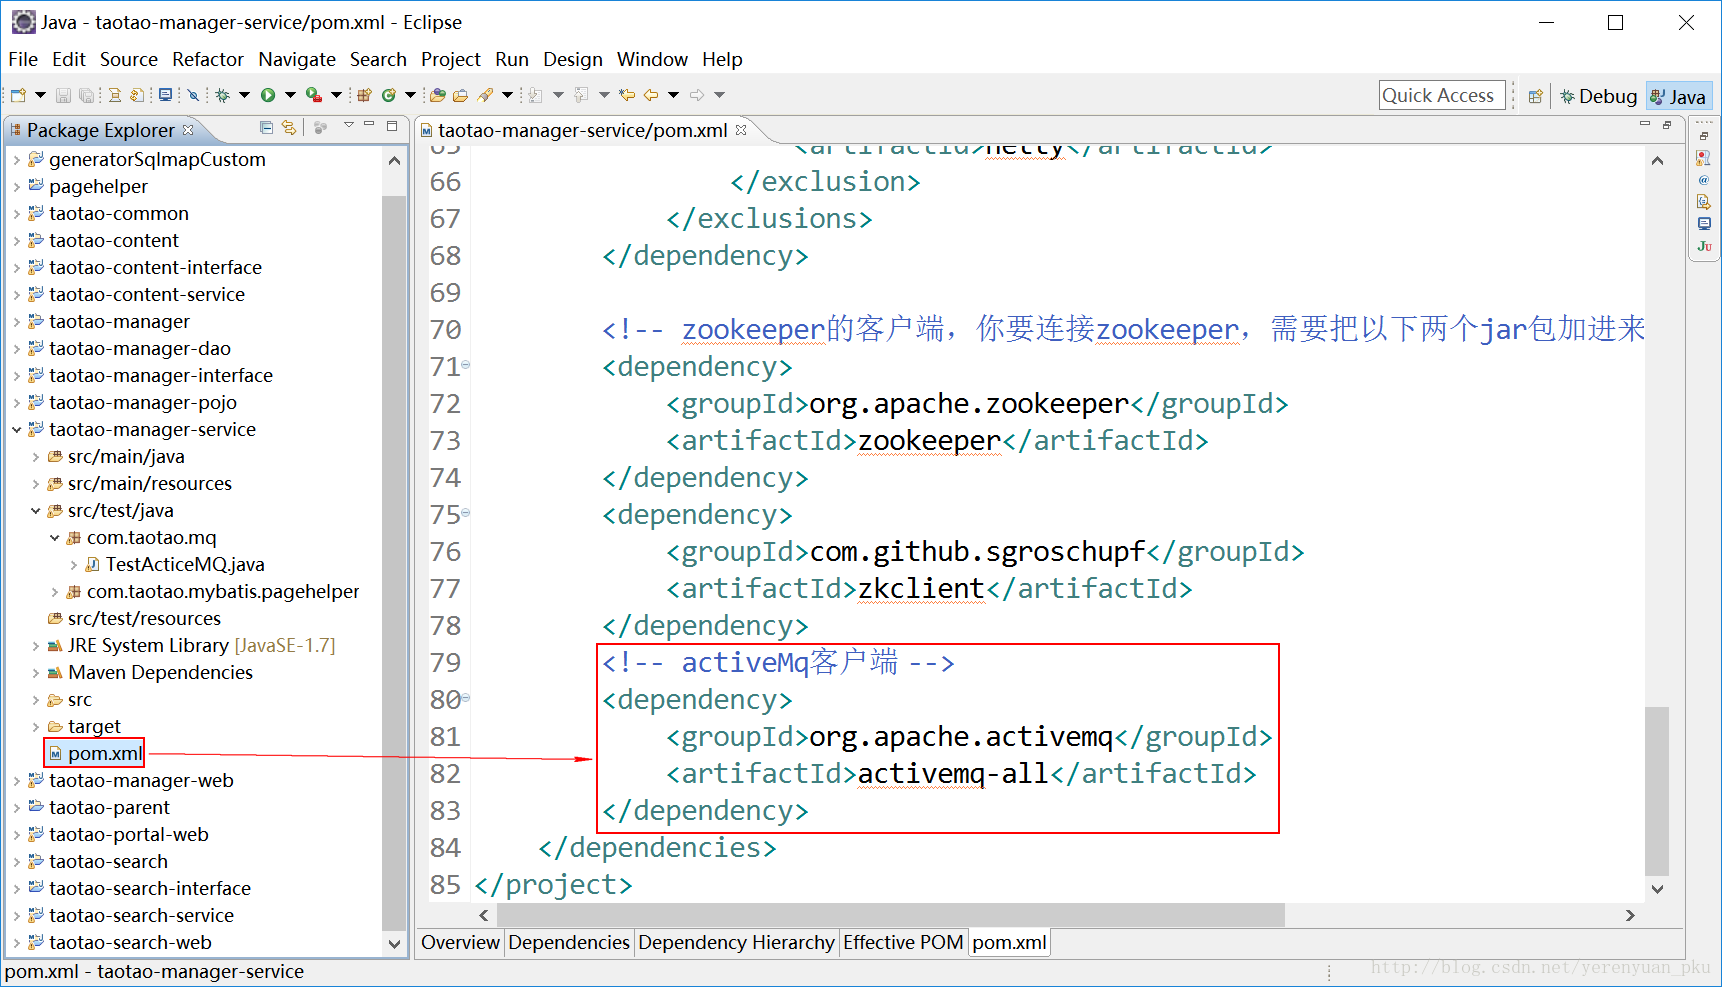Click the green Run launch icon

[268, 95]
